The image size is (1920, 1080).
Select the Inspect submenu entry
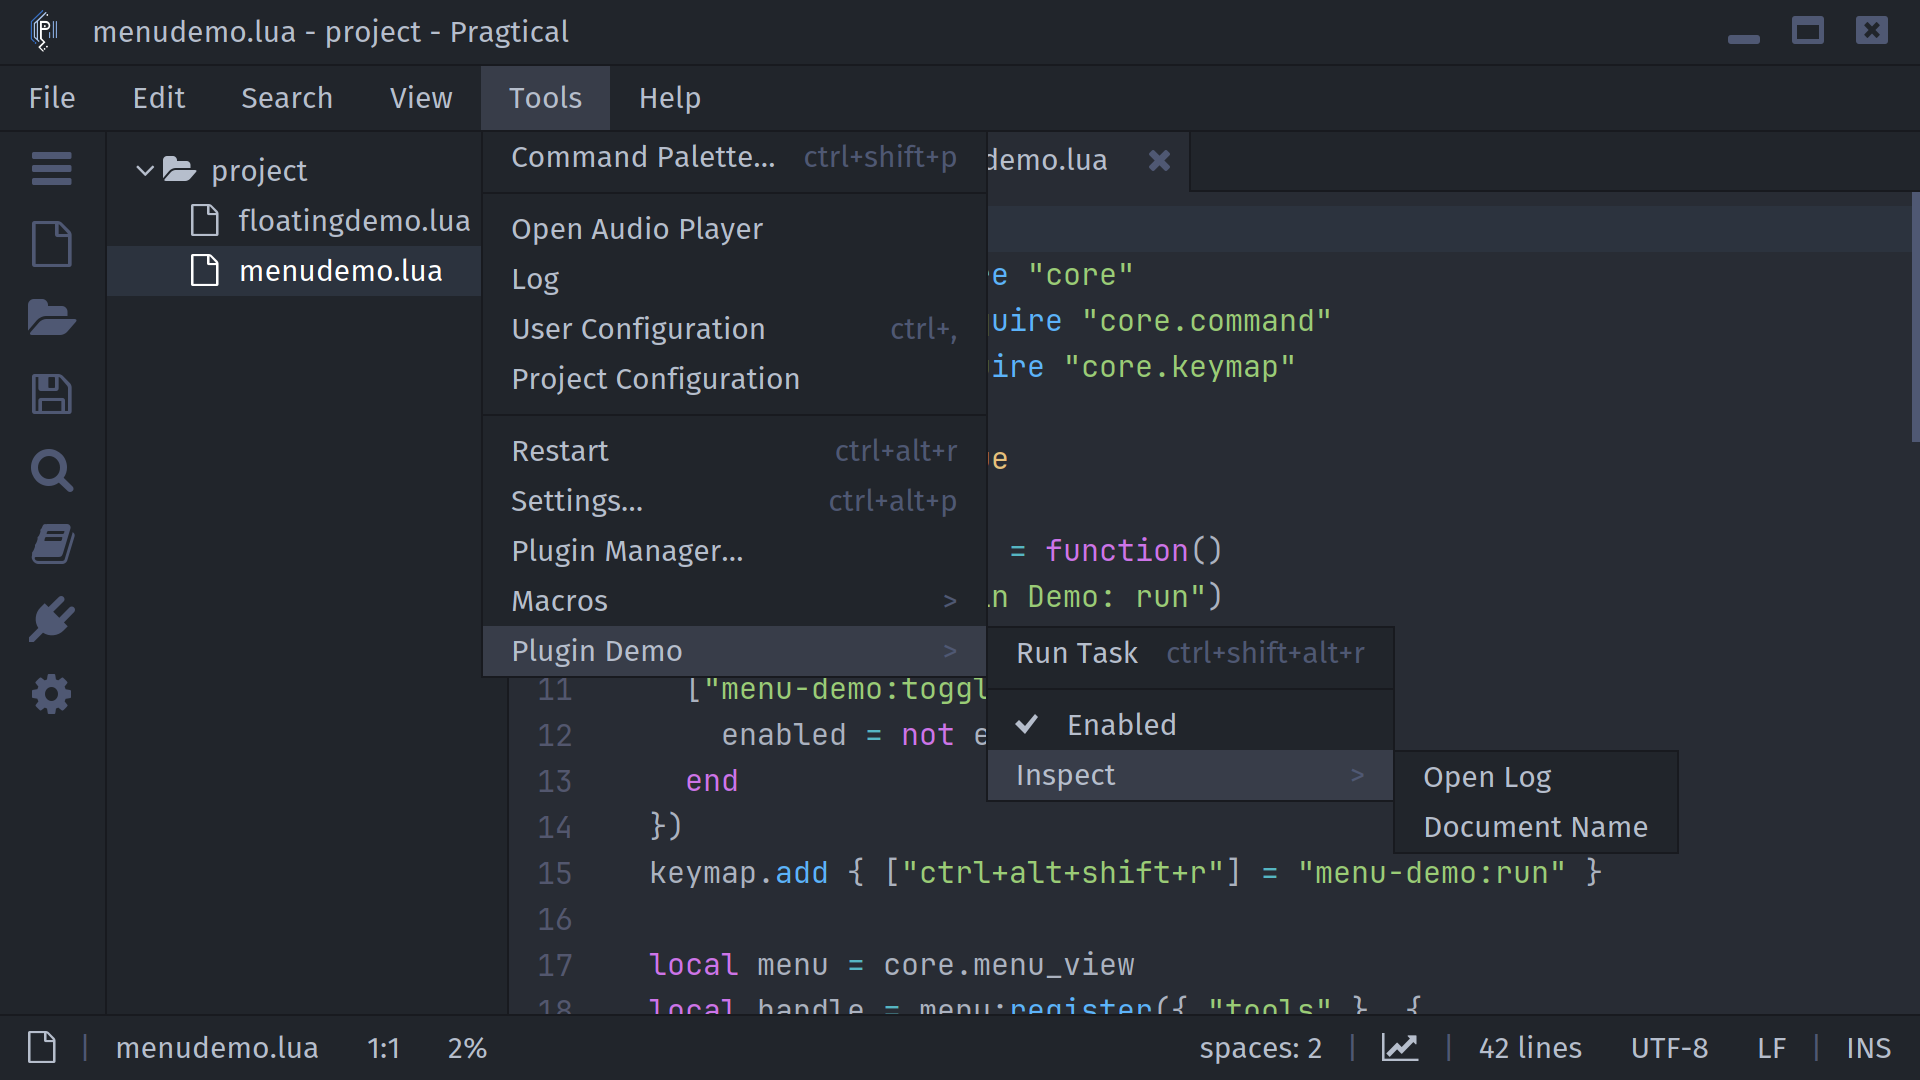1190,775
